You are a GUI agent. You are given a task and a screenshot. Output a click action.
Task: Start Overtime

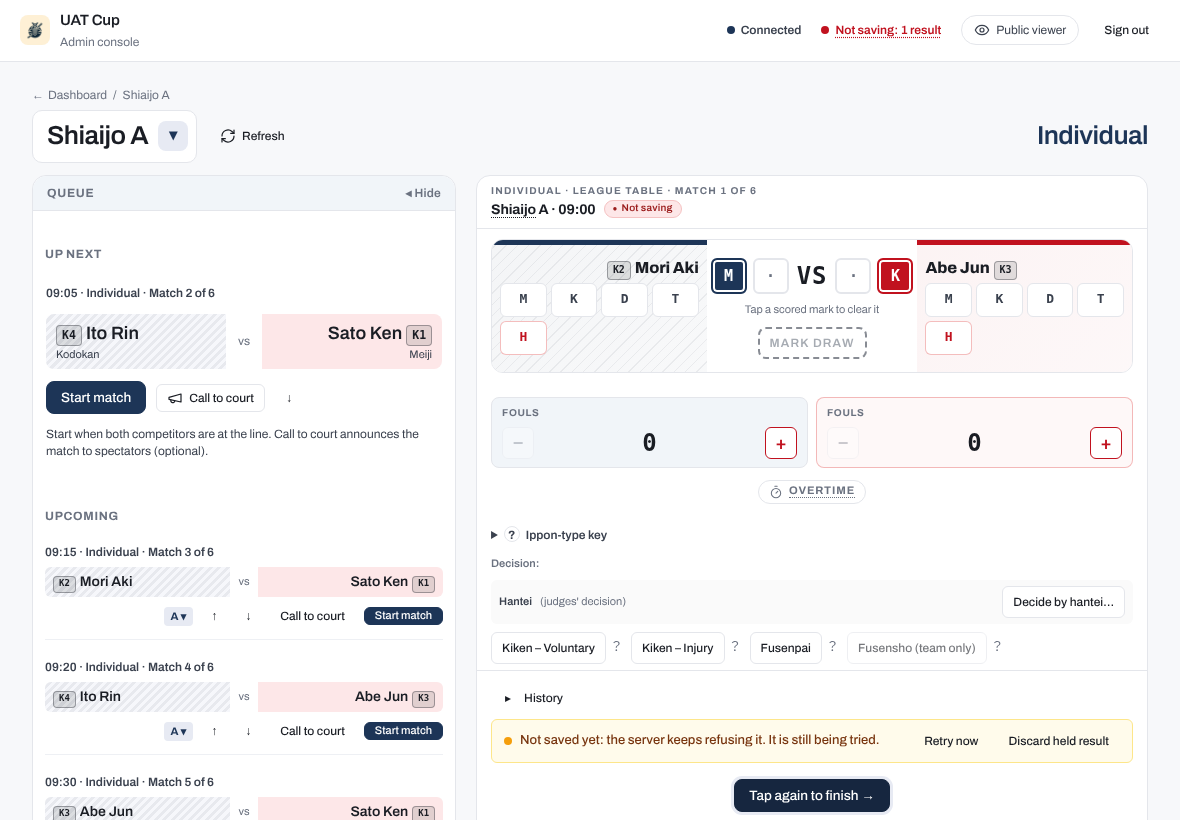812,491
